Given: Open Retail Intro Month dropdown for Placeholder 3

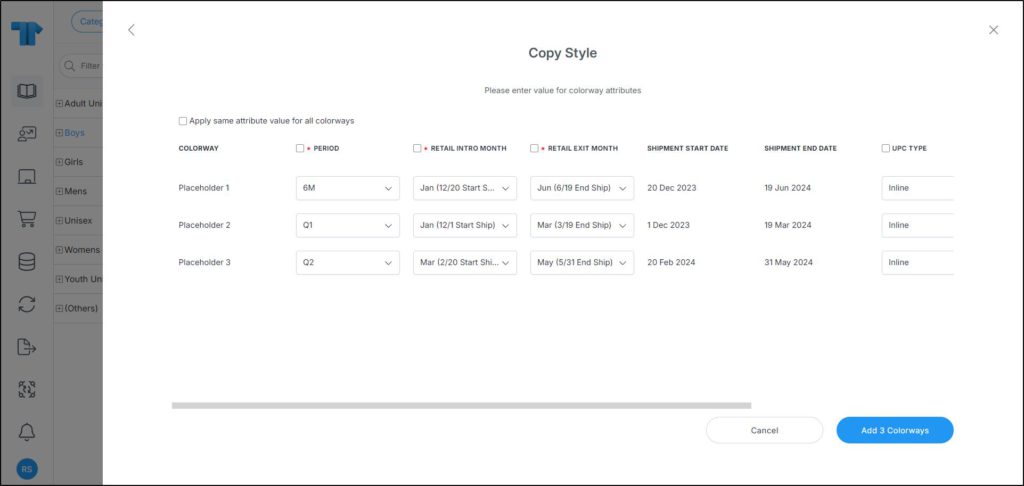Looking at the screenshot, I should (465, 263).
